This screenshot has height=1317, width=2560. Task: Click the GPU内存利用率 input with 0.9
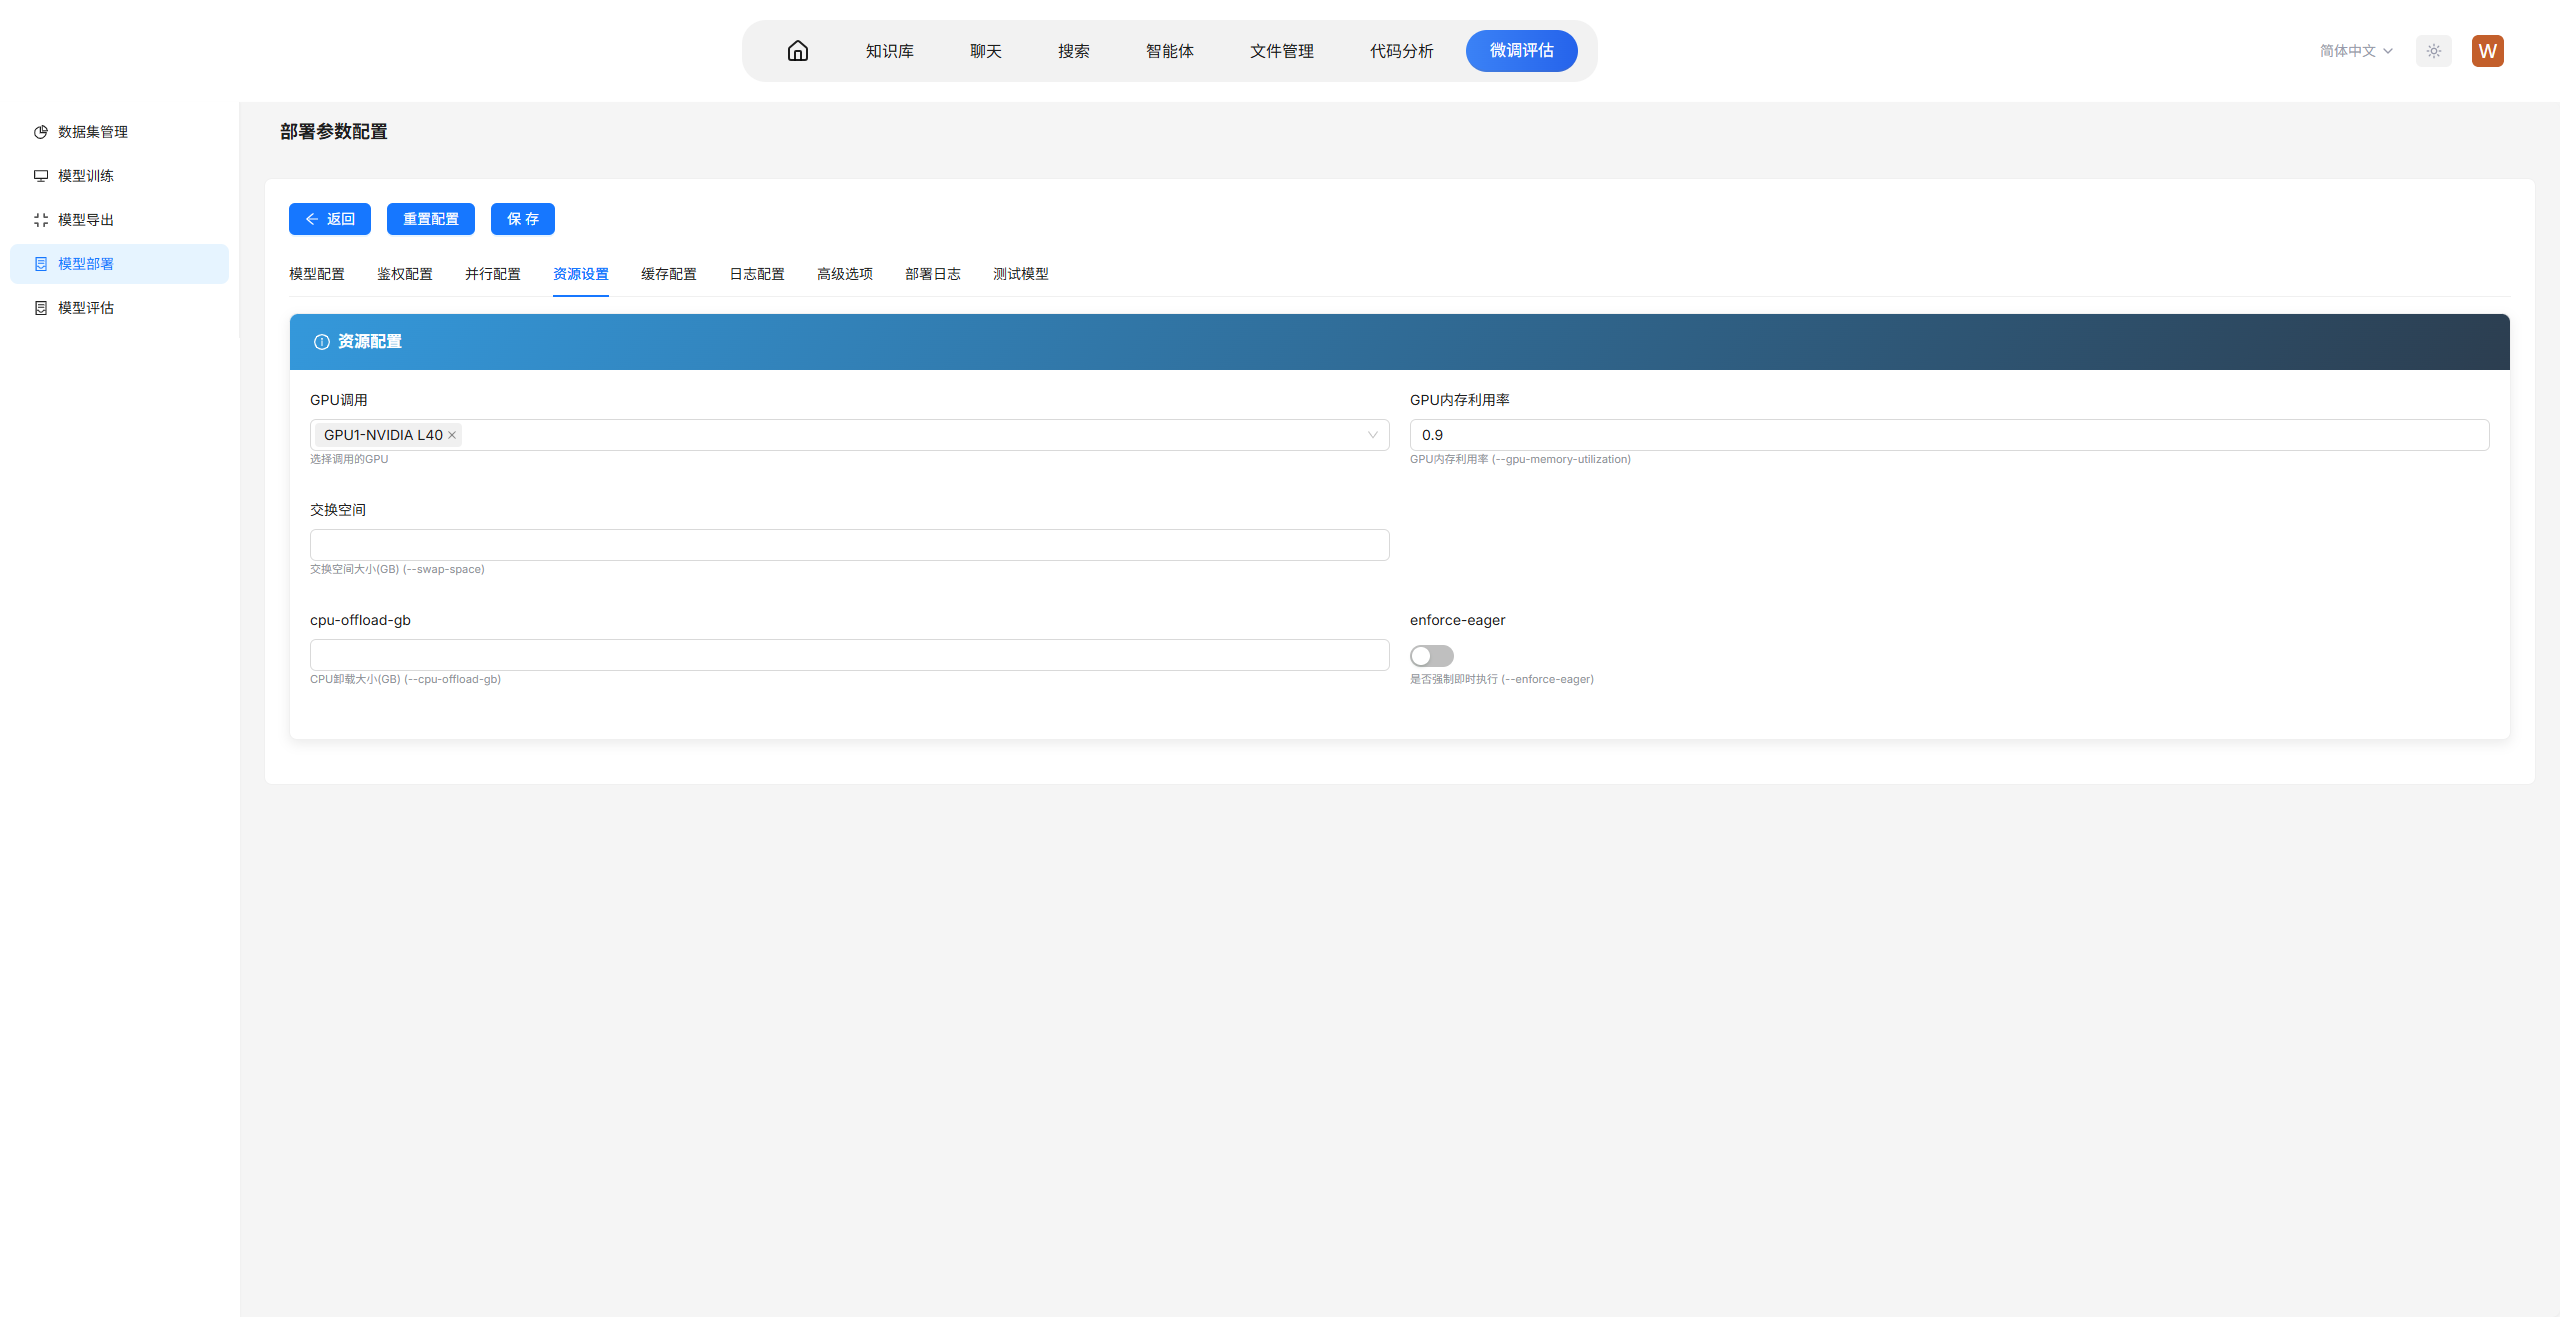1948,435
